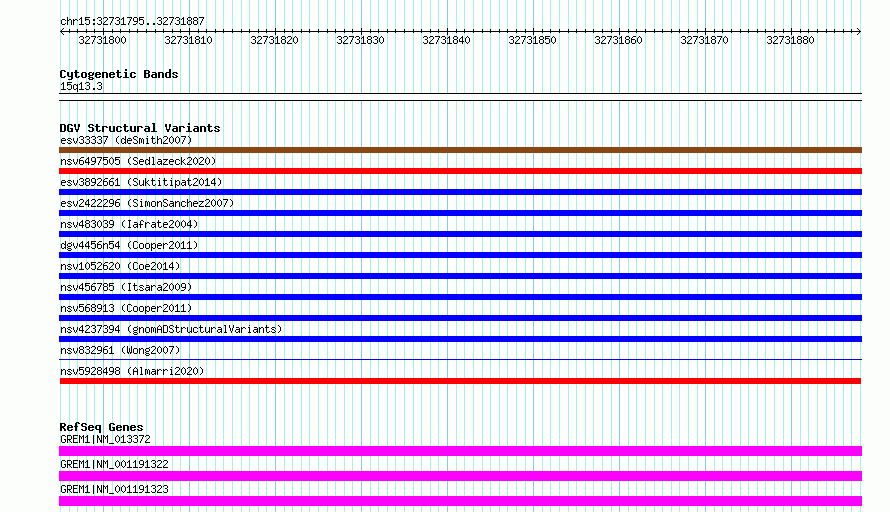Click the blue nsv456785 variant bar

pyautogui.click(x=460, y=297)
